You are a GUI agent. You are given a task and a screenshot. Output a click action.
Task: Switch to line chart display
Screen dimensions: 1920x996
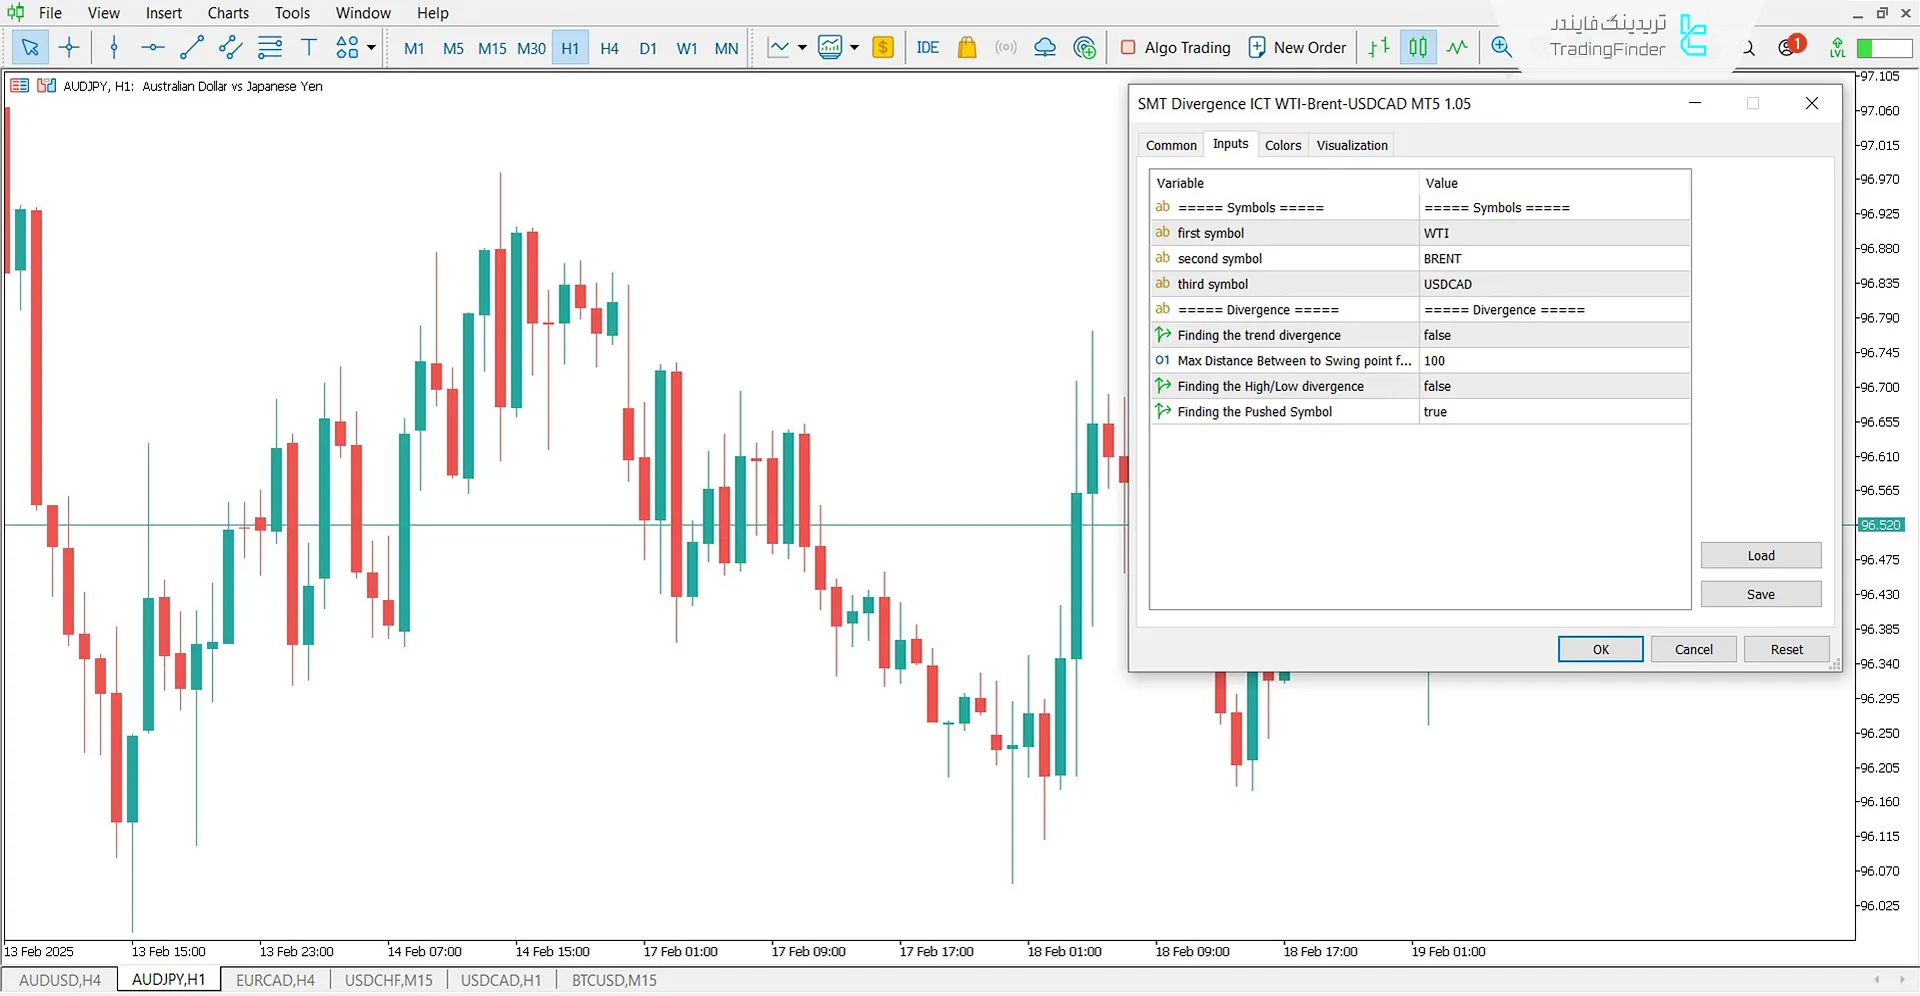(x=1457, y=47)
